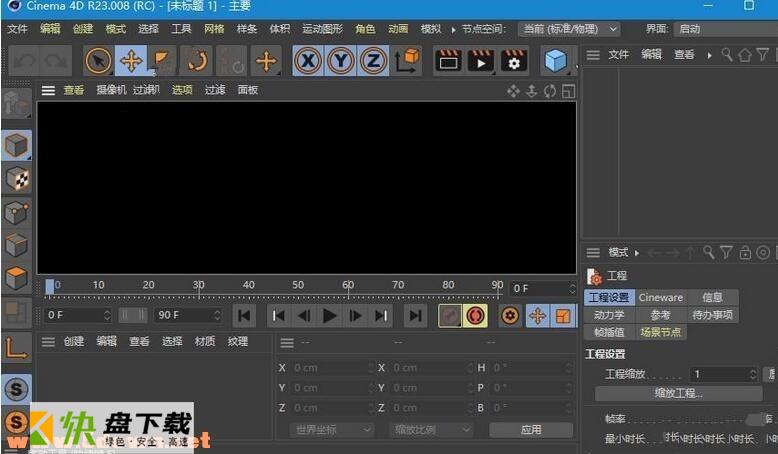Click the 应用 apply button
The image size is (778, 454).
pyautogui.click(x=531, y=430)
